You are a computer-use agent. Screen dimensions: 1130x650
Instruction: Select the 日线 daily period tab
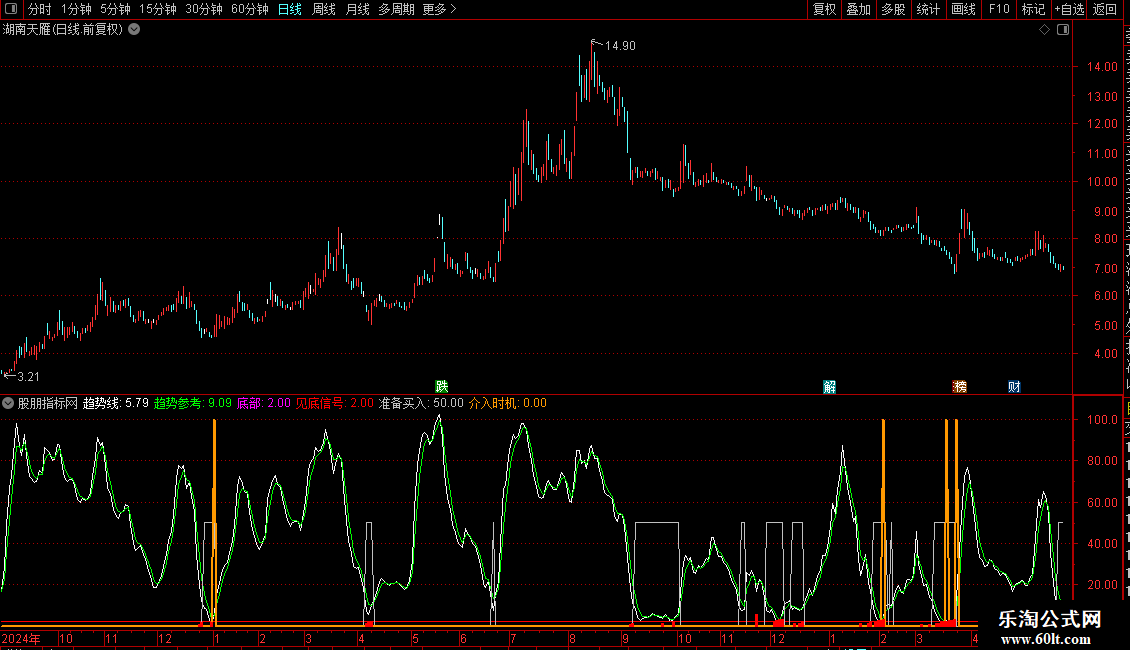(x=290, y=9)
